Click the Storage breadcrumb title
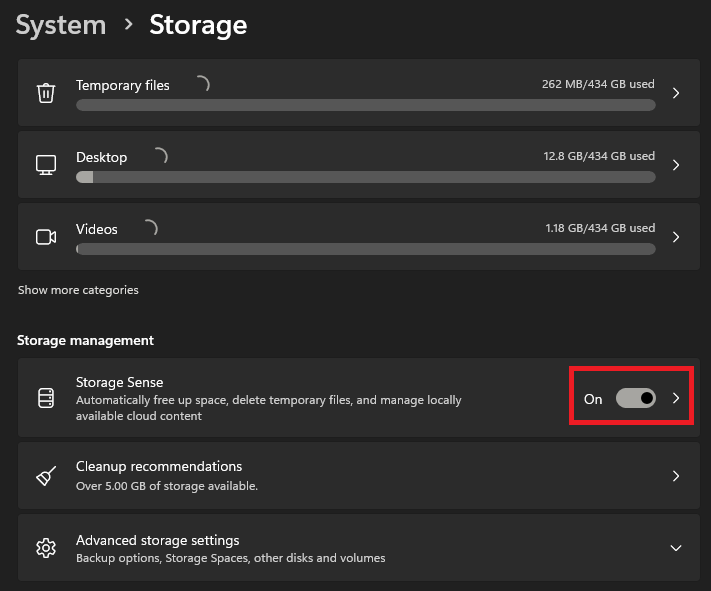Viewport: 711px width, 591px height. click(198, 24)
